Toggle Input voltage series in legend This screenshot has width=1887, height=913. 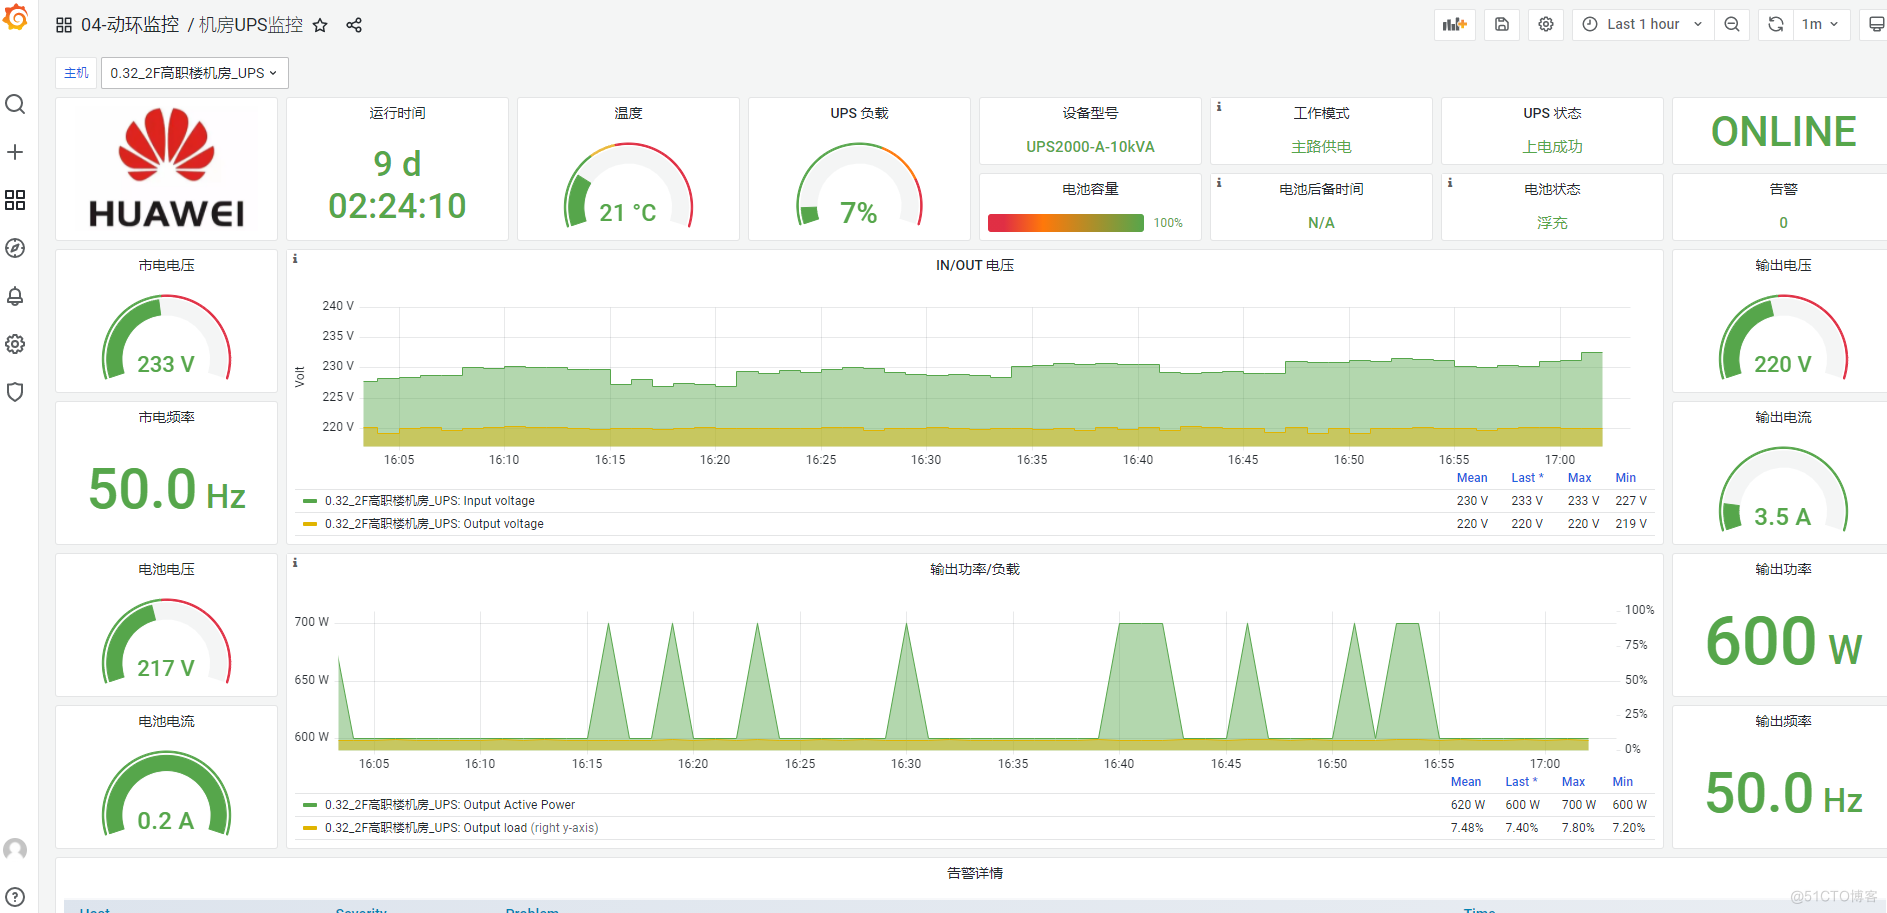pos(429,501)
